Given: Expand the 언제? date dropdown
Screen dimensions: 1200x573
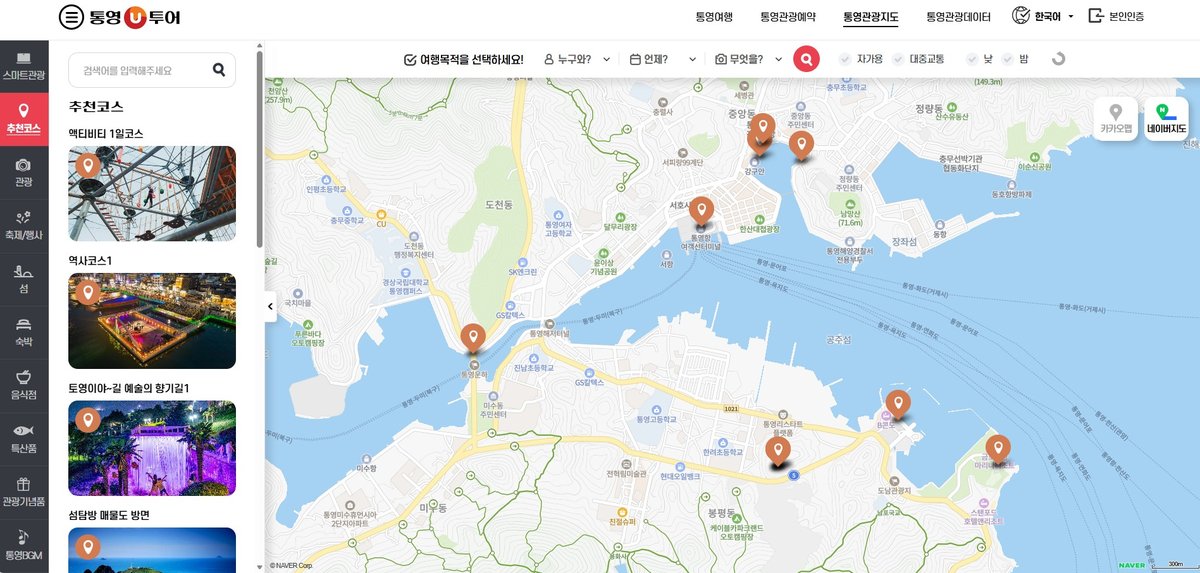Looking at the screenshot, I should tap(662, 59).
